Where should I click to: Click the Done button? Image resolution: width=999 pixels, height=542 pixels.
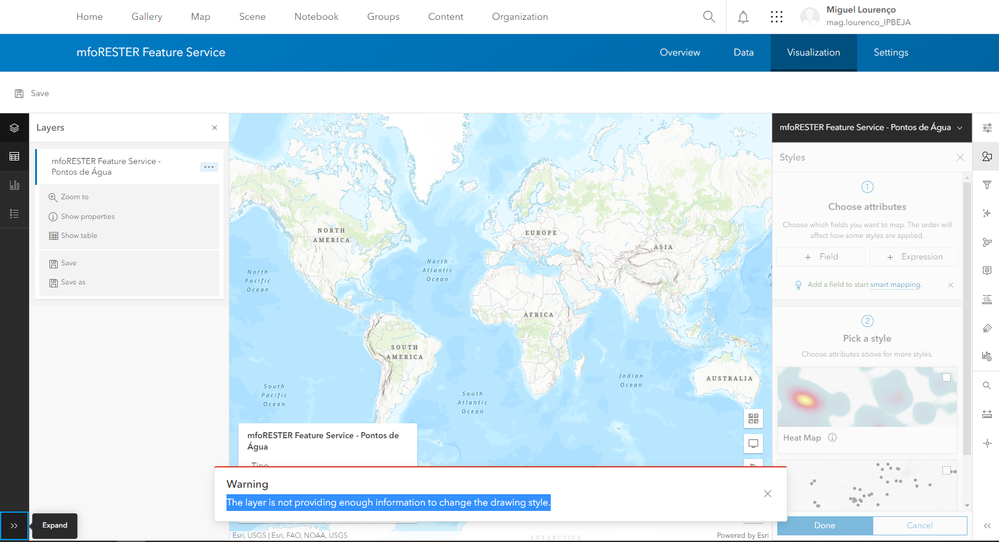[x=824, y=525]
